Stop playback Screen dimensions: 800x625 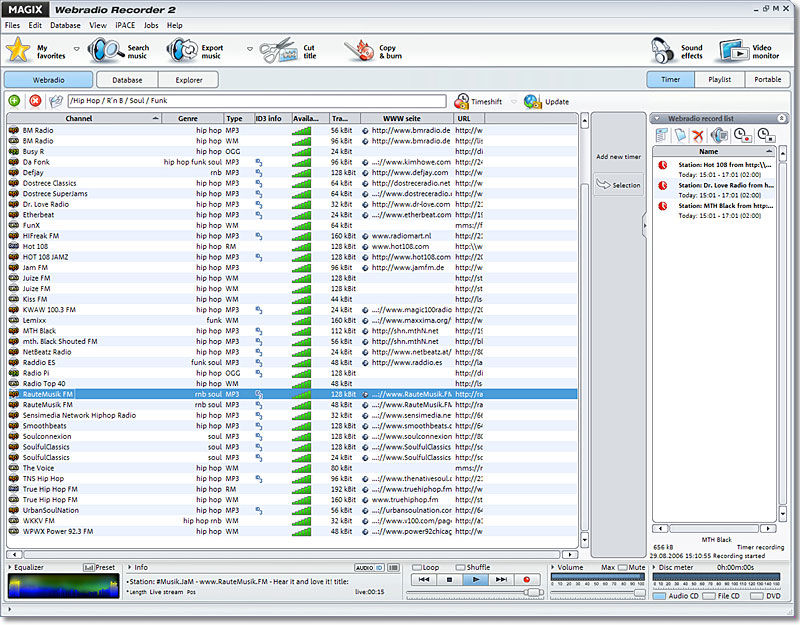pos(449,580)
